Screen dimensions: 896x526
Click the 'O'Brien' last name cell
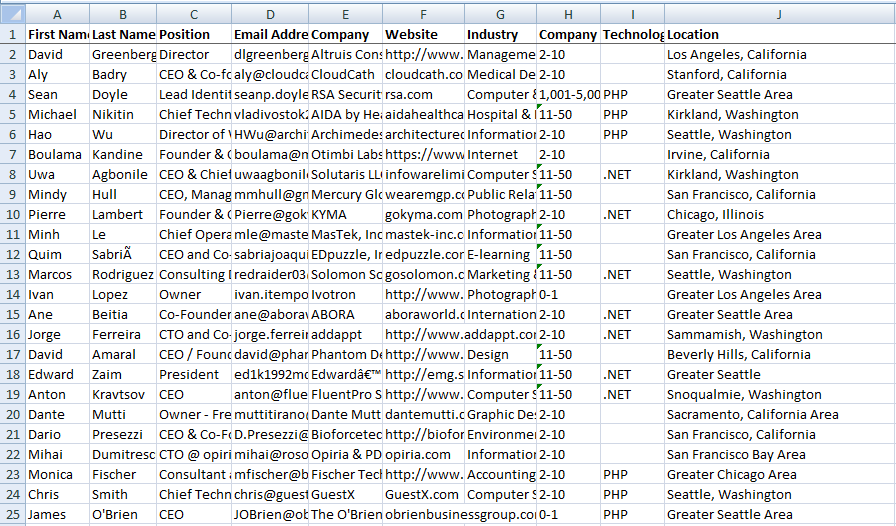(123, 515)
